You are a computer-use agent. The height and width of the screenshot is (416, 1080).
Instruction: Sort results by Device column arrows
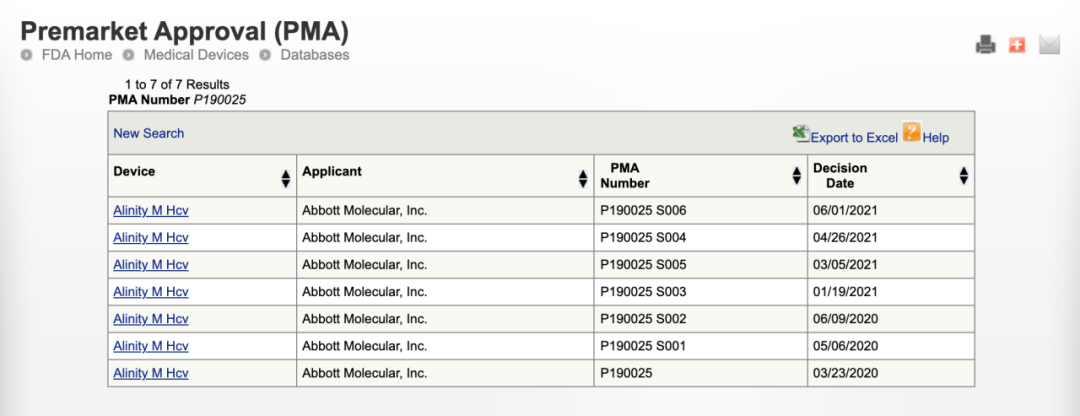point(286,178)
